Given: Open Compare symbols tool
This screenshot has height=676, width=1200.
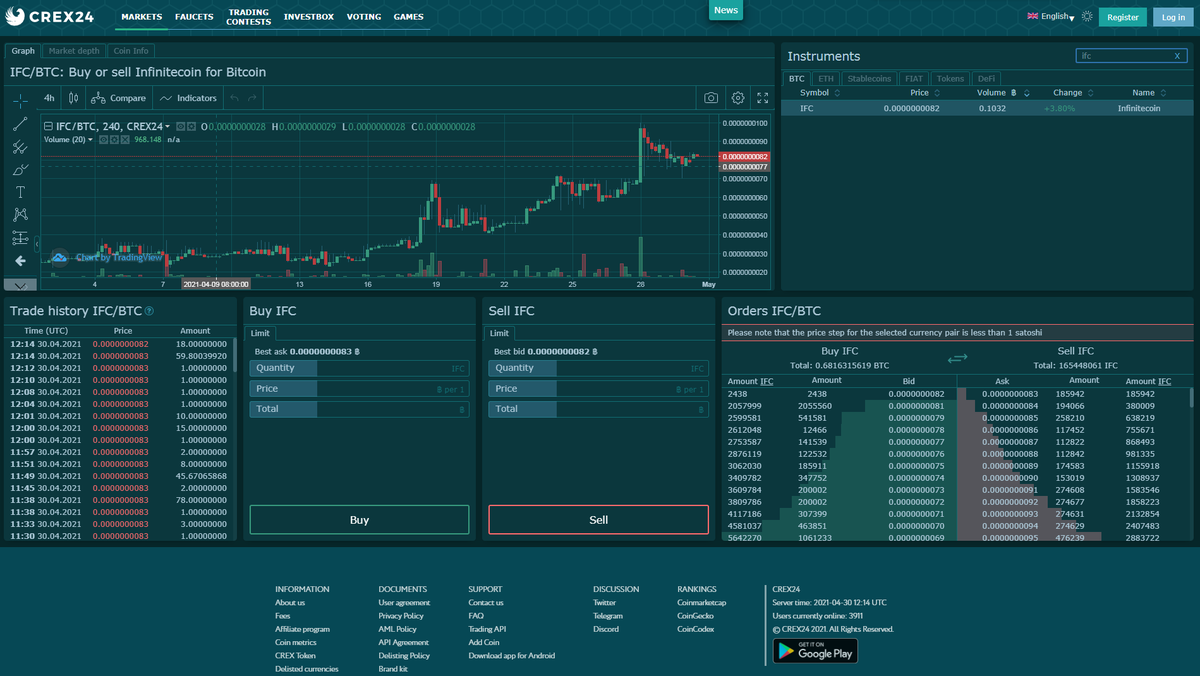Looking at the screenshot, I should pos(118,98).
